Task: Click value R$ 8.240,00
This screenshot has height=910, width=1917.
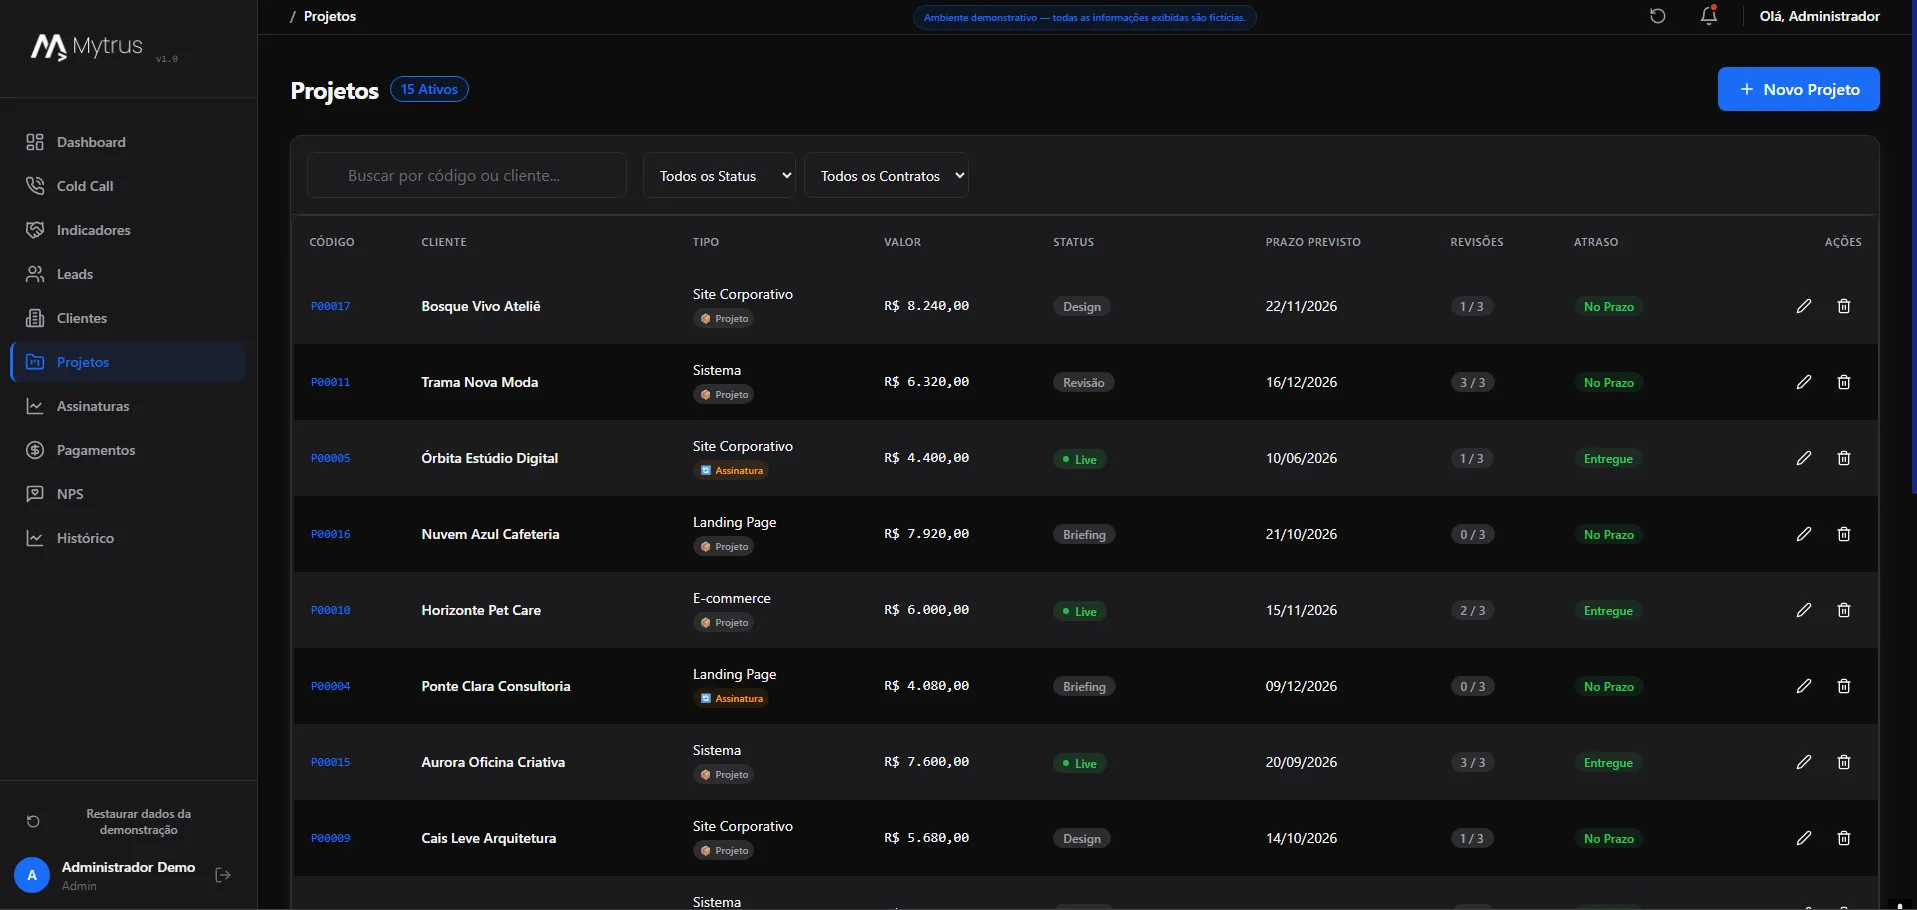Action: (x=926, y=306)
